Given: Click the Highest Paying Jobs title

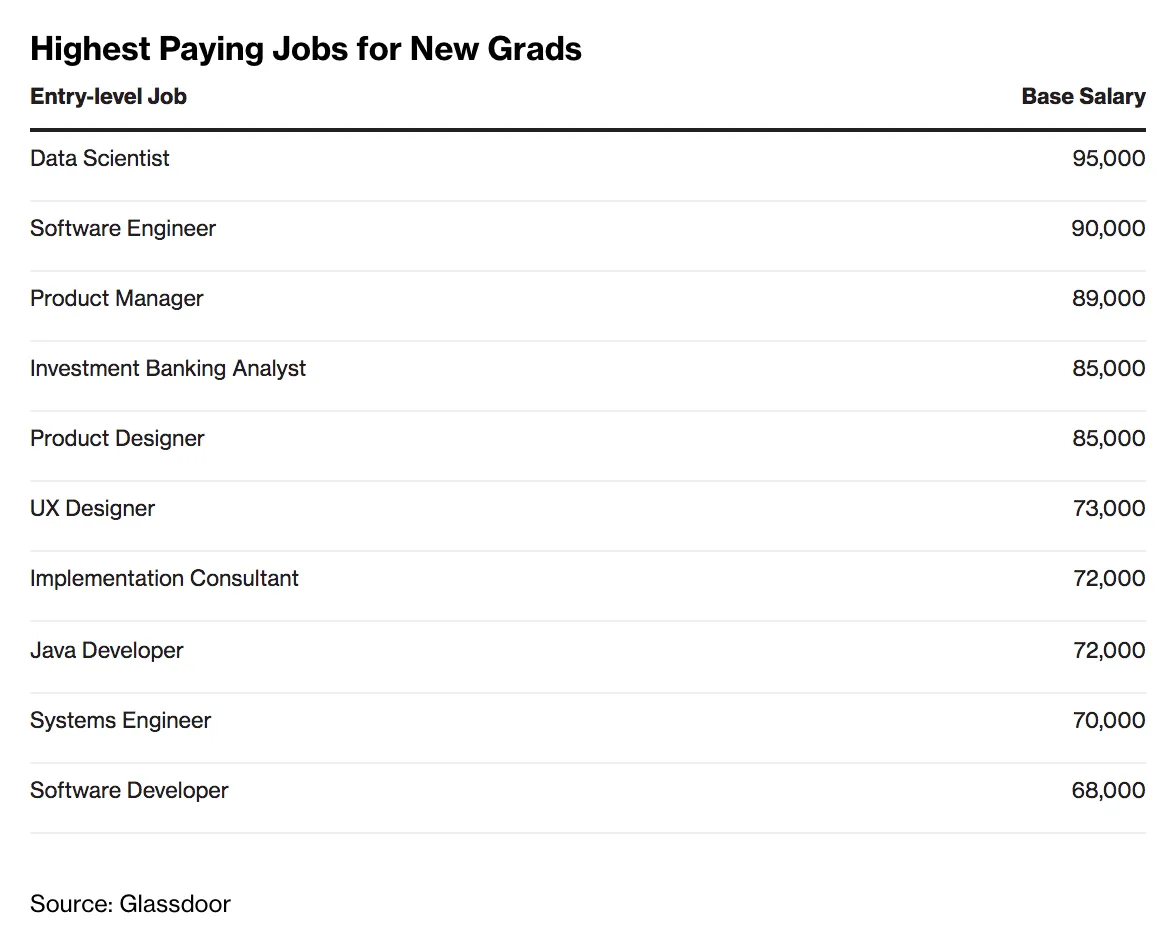Looking at the screenshot, I should coord(306,49).
